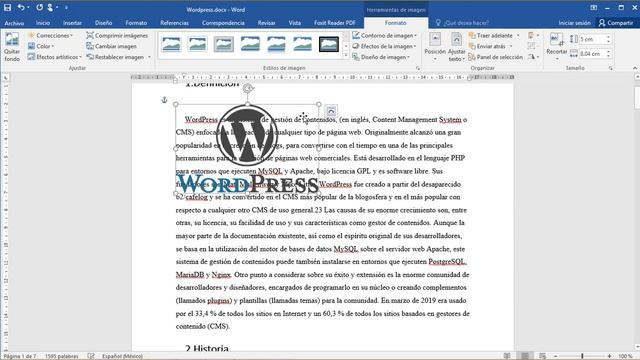
Task: Switch to read mode view icon
Action: (x=507, y=356)
